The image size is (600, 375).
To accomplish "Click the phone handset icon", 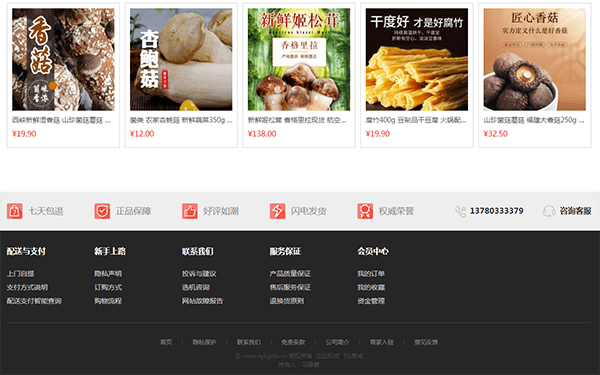I will pos(460,211).
